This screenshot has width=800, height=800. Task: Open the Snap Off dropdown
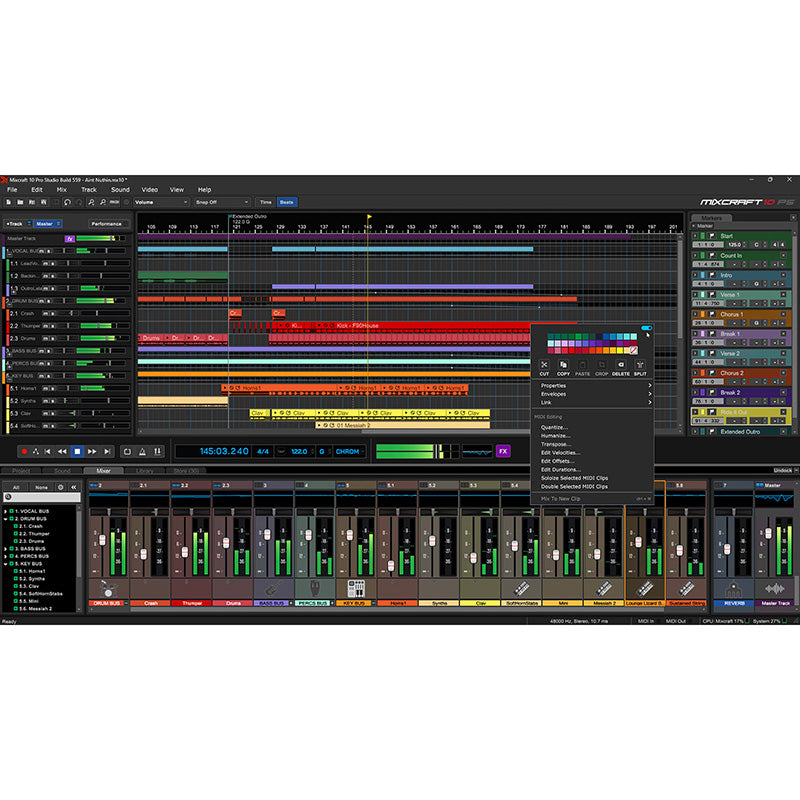pos(222,203)
